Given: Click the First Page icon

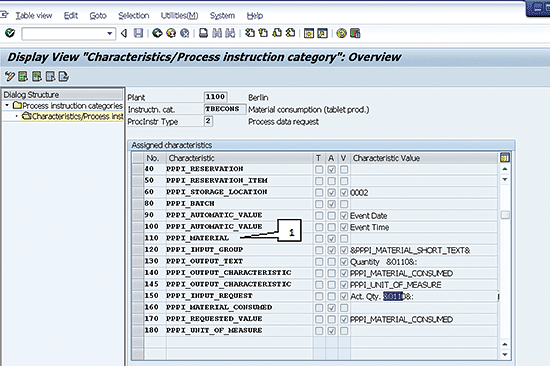Looking at the screenshot, I should 250,33.
